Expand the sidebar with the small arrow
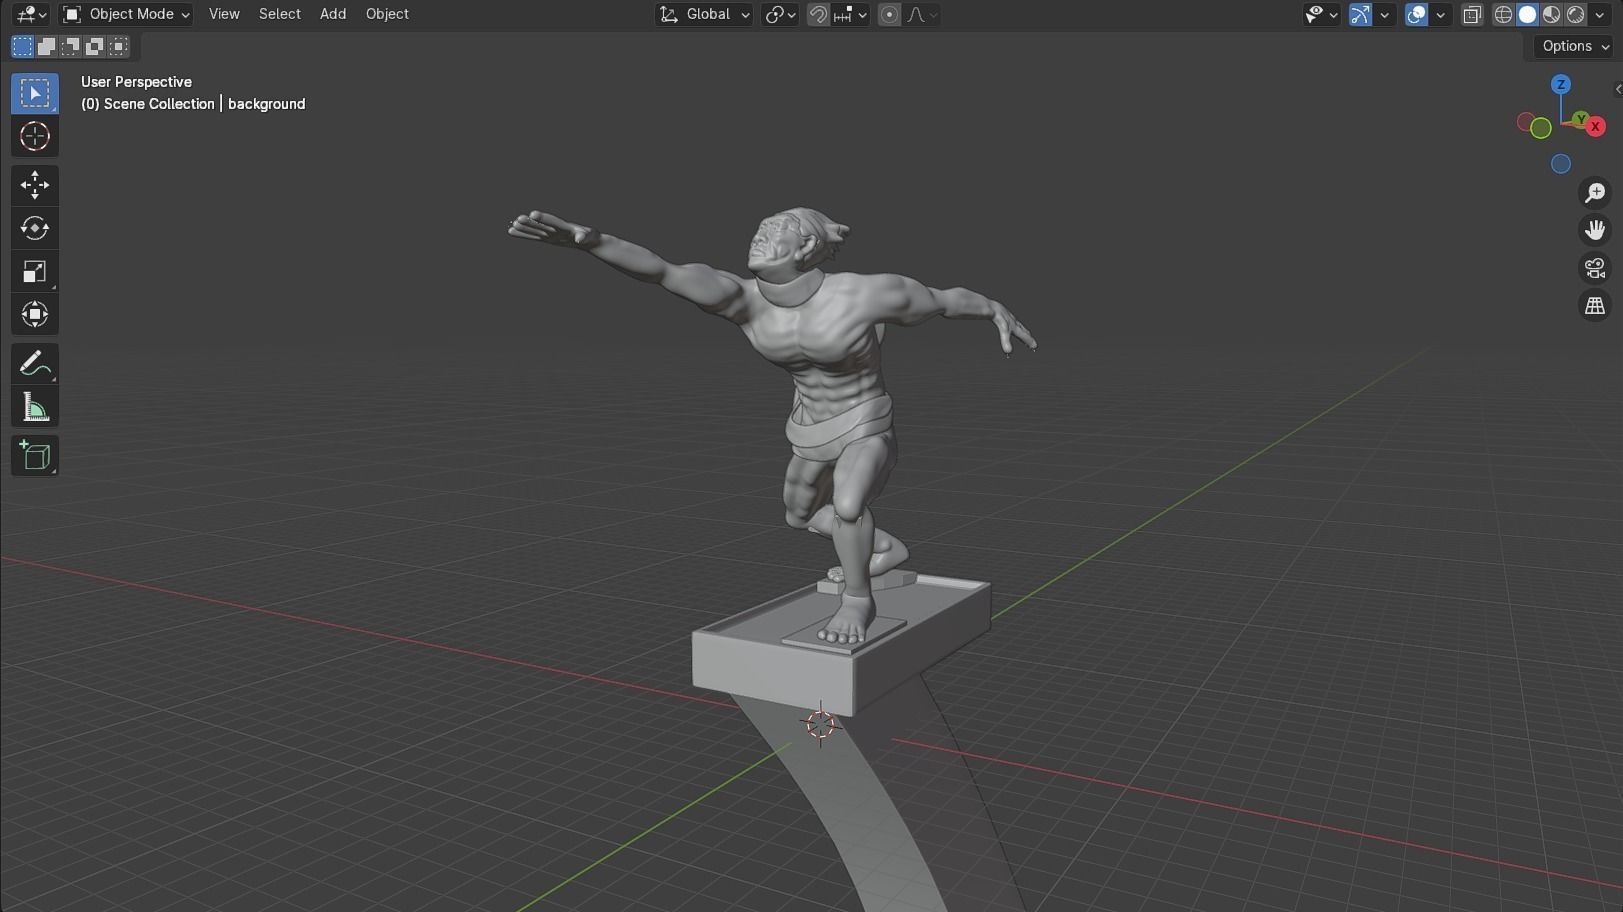This screenshot has height=912, width=1623. (1618, 90)
